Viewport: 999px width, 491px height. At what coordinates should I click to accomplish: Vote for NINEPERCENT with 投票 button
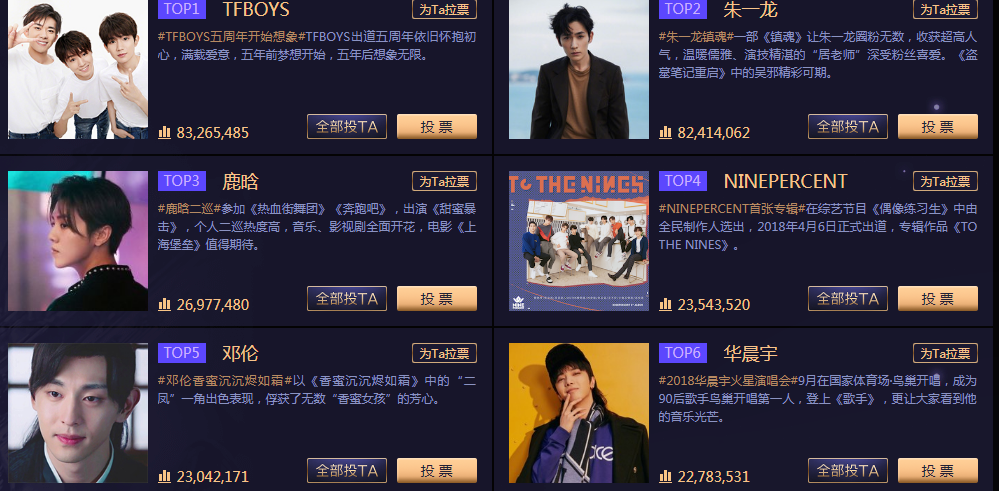click(937, 298)
